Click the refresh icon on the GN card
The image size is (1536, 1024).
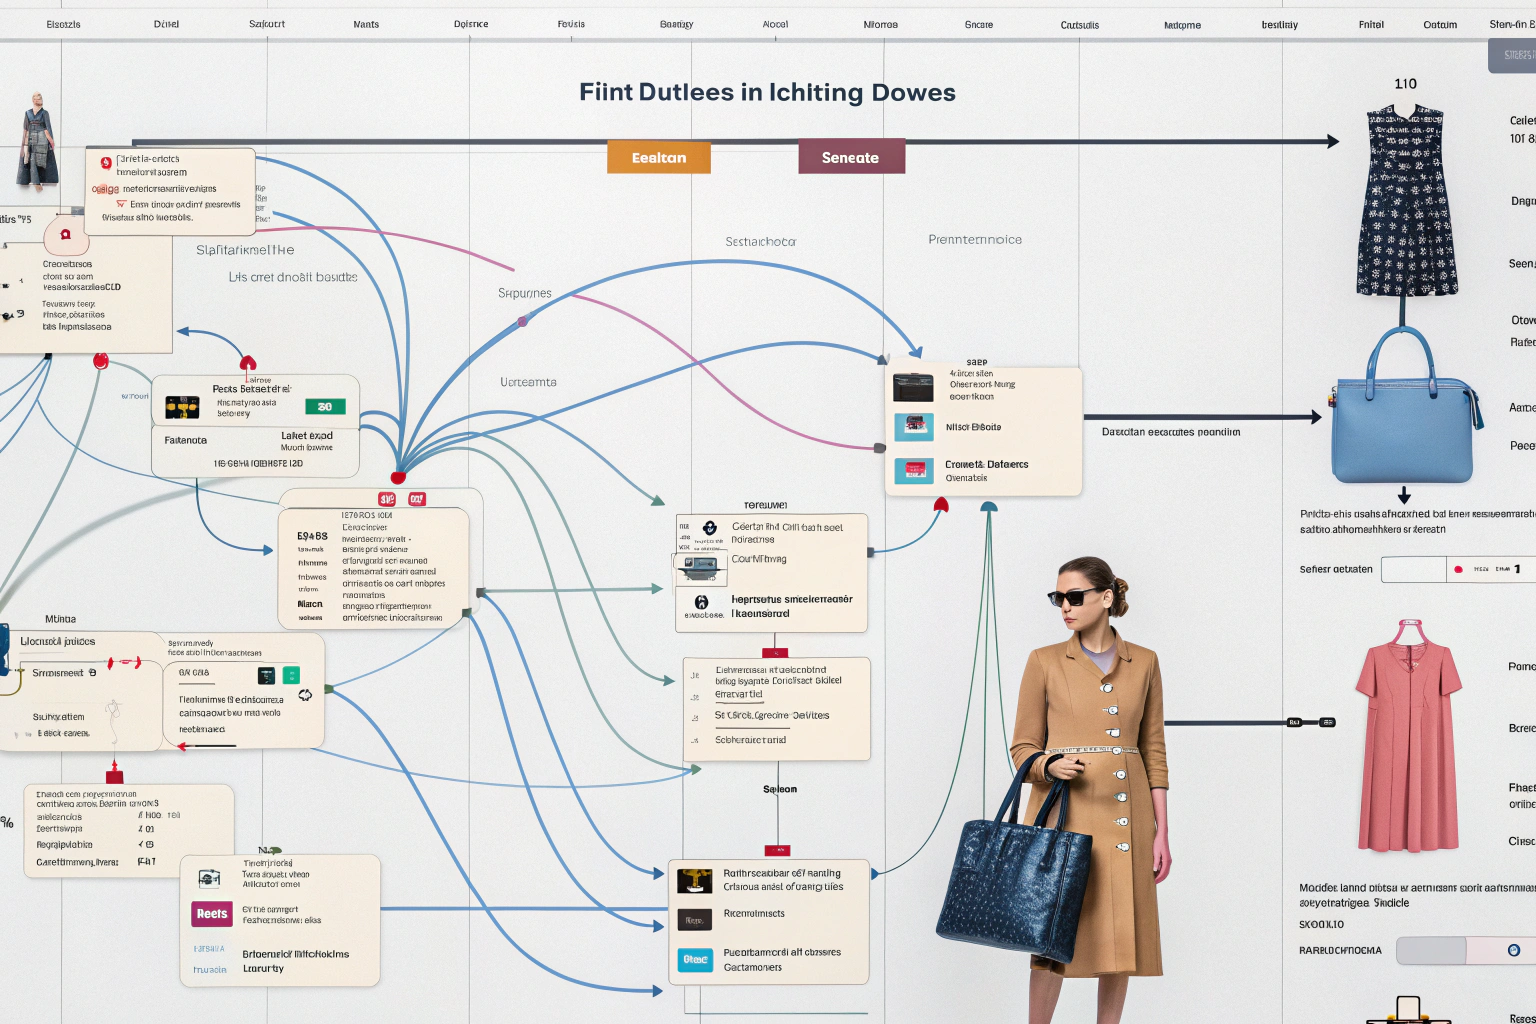click(x=305, y=695)
